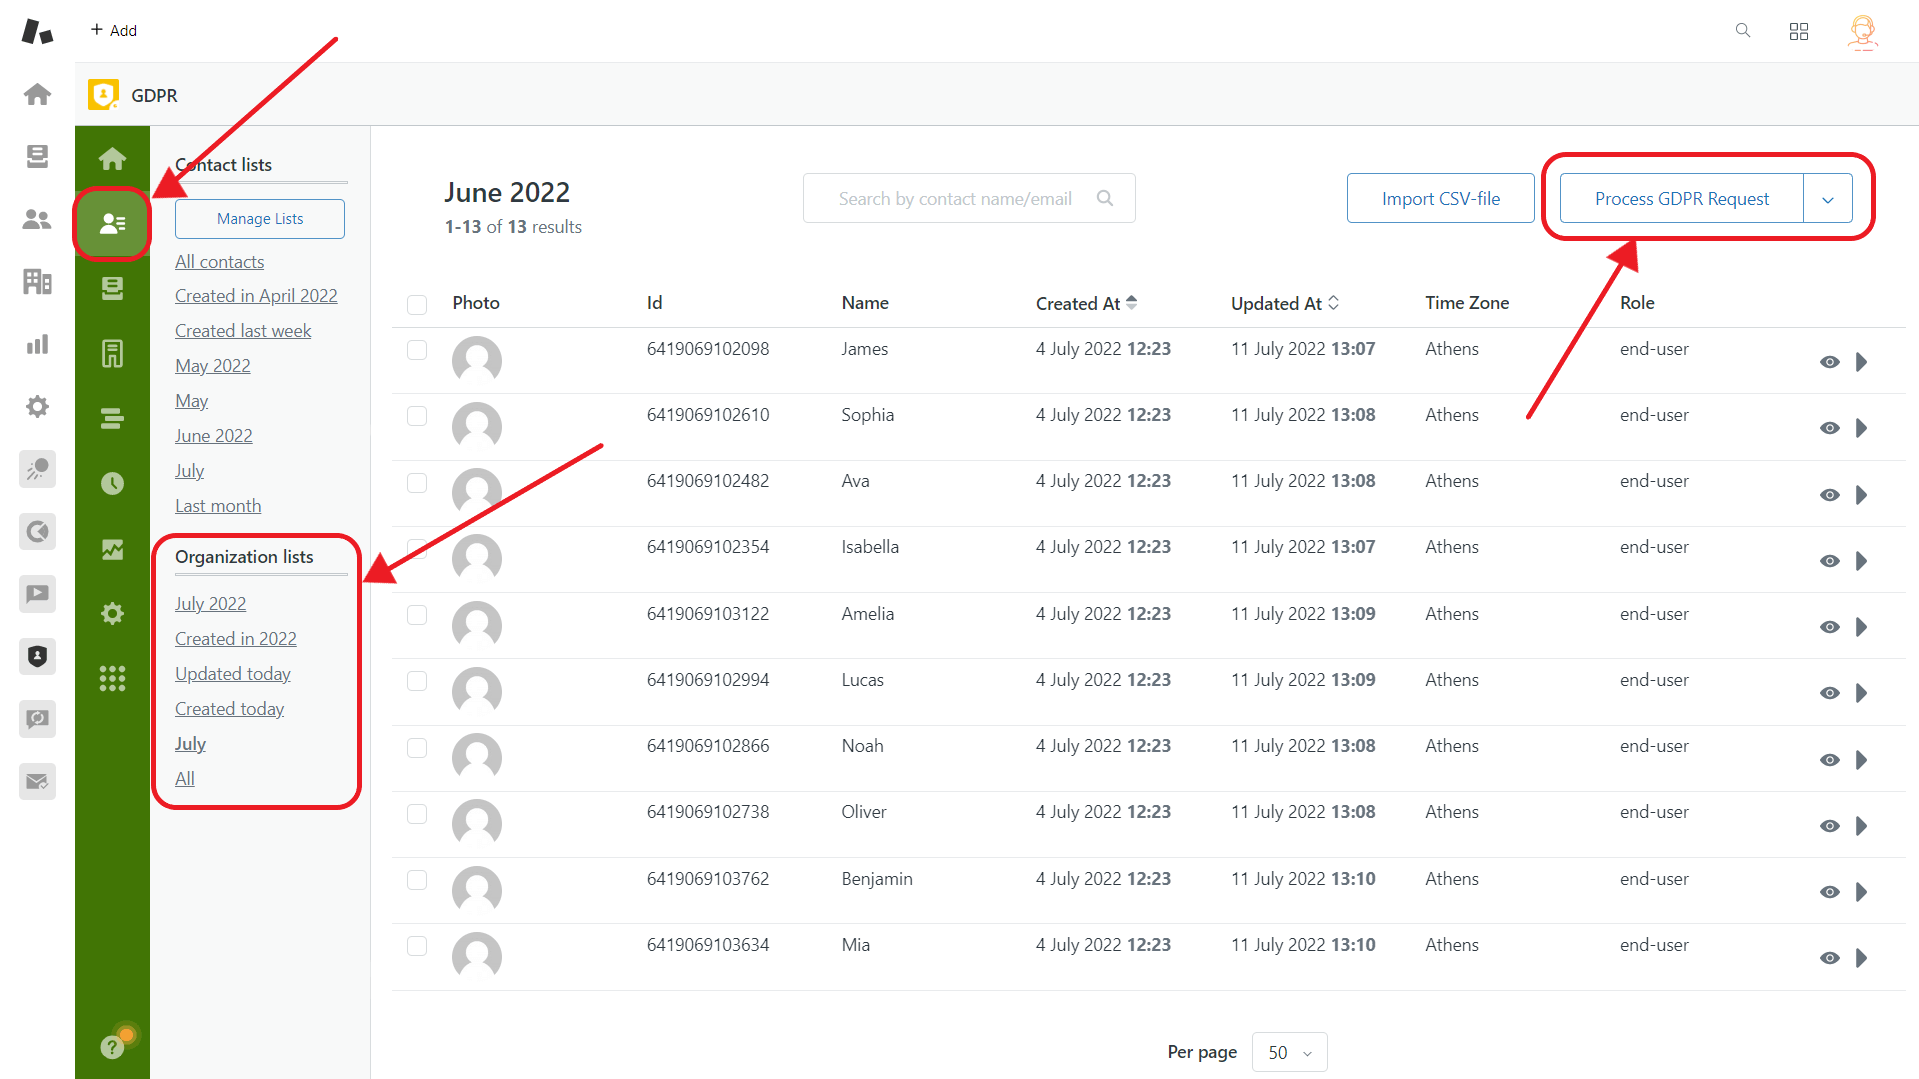Sort by Updated At column
This screenshot has height=1079, width=1919.
coord(1285,303)
